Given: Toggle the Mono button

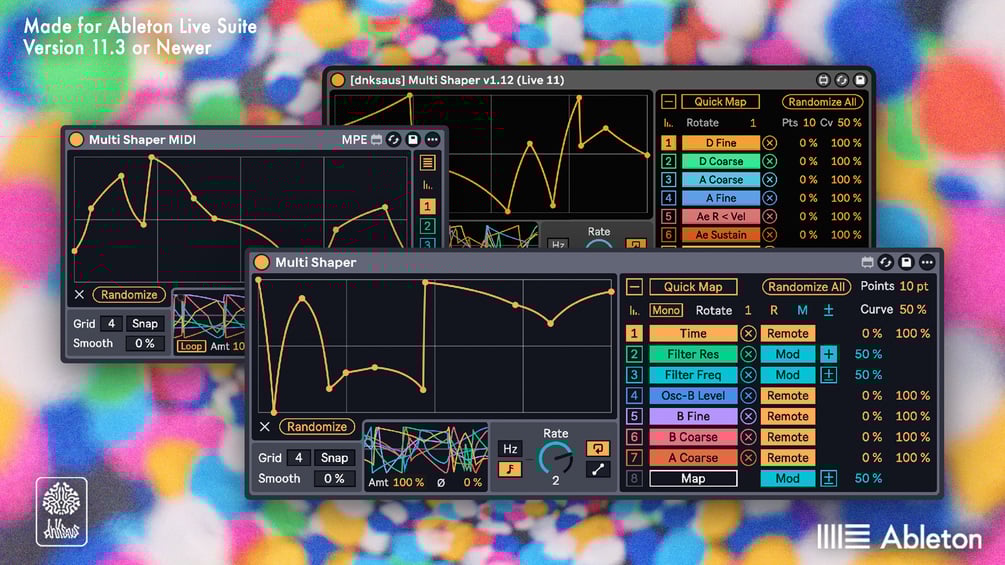Looking at the screenshot, I should [x=666, y=311].
